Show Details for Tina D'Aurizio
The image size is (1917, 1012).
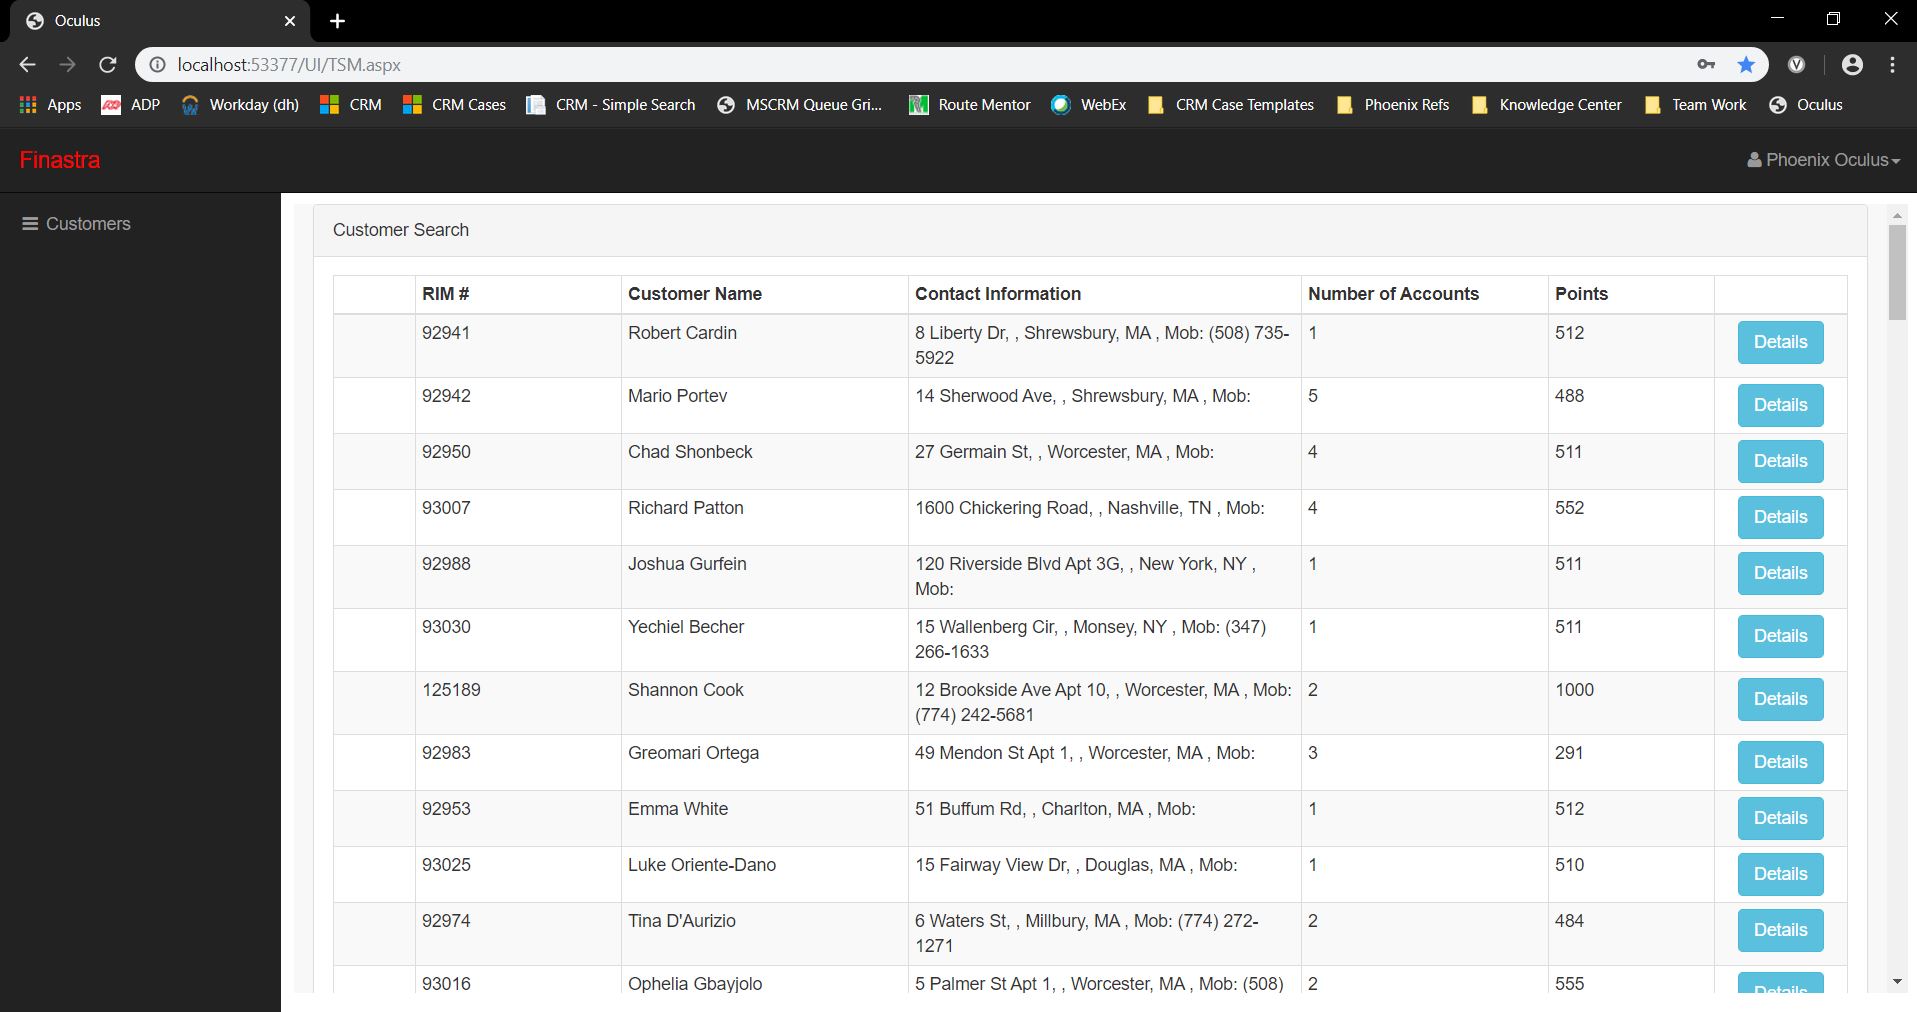coord(1780,930)
